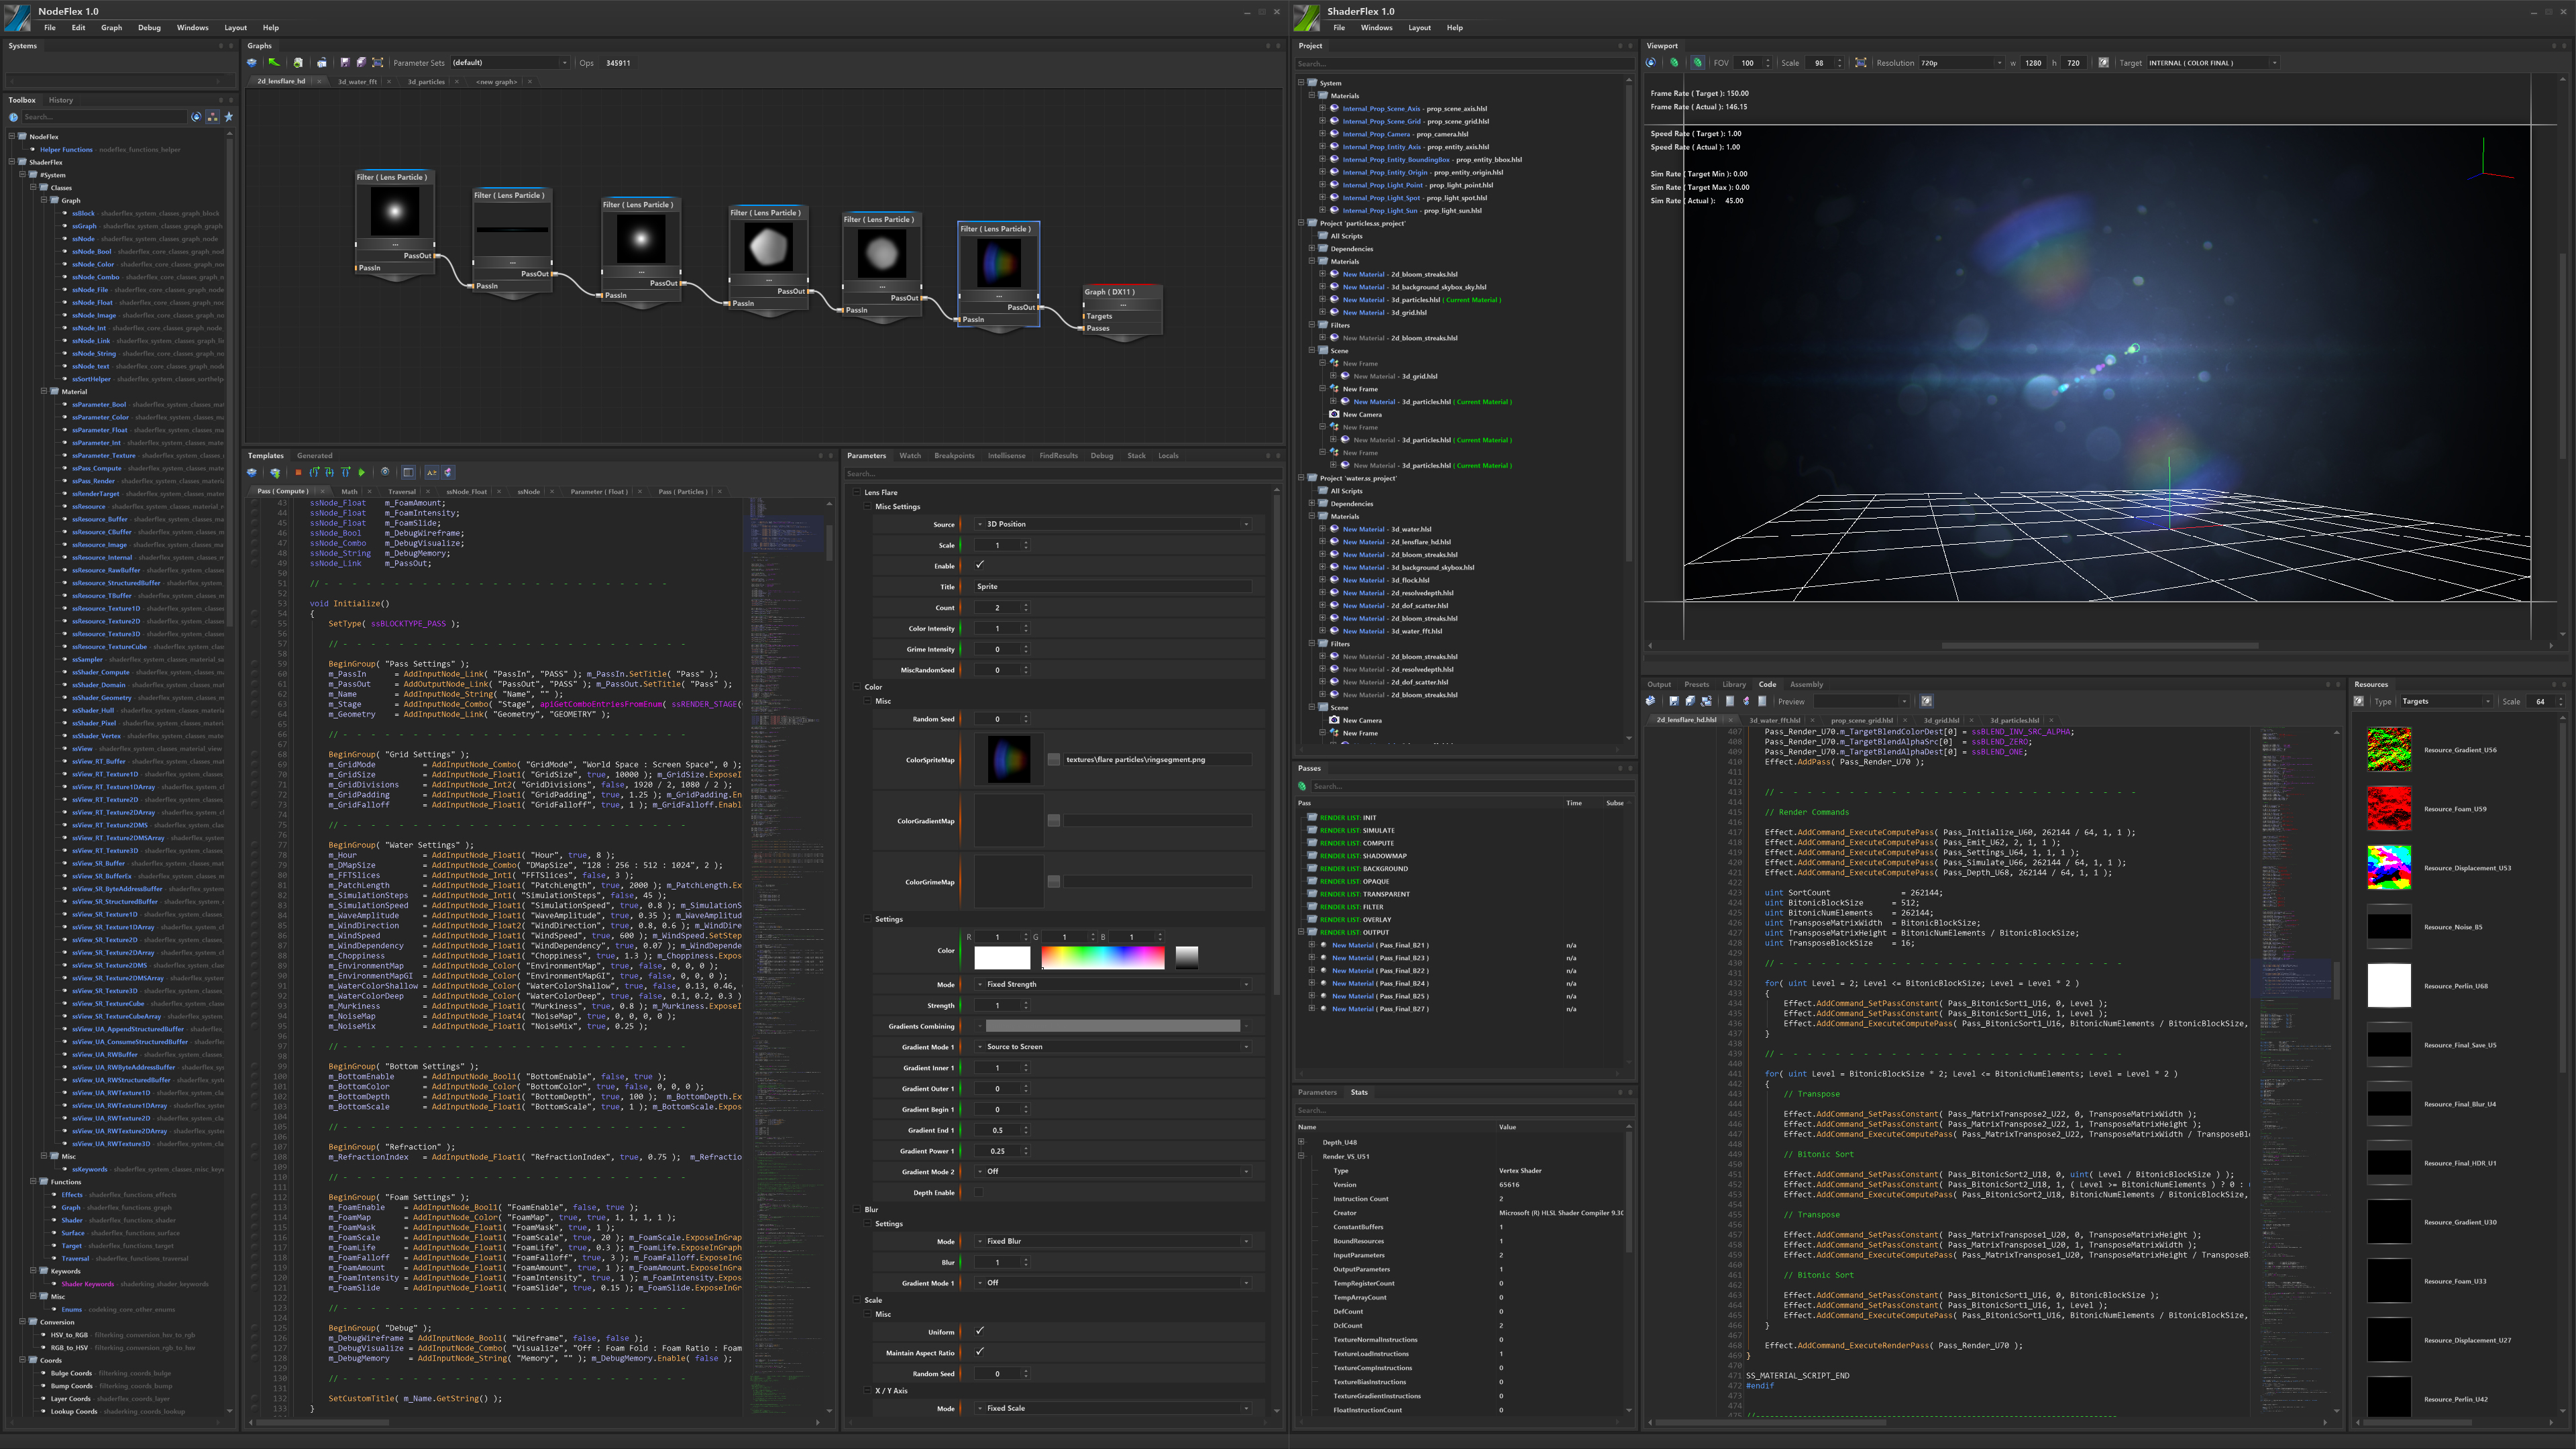Screen dimensions: 2576x1449
Task: Click the green play button in Templates toolbar
Action: 362,473
